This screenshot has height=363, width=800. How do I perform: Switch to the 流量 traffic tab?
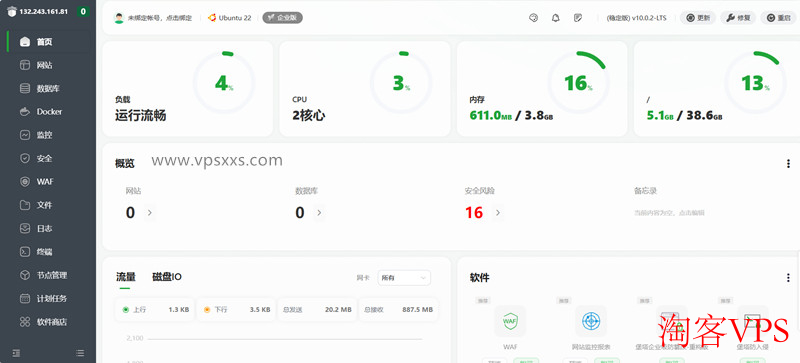(x=126, y=277)
